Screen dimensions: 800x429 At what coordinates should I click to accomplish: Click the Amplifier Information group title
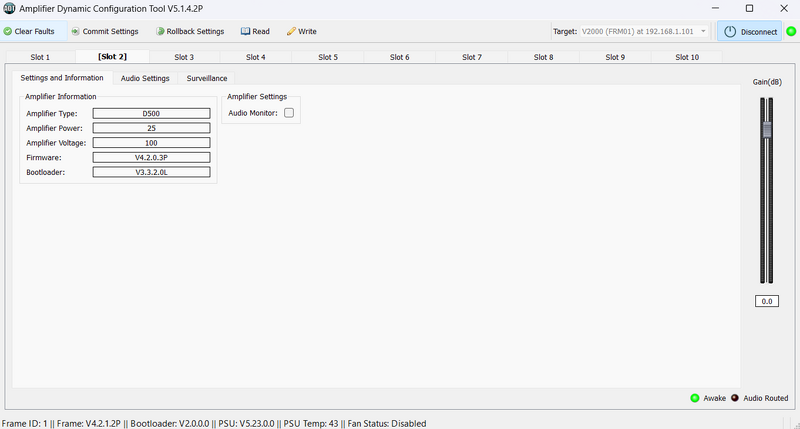[x=61, y=96]
